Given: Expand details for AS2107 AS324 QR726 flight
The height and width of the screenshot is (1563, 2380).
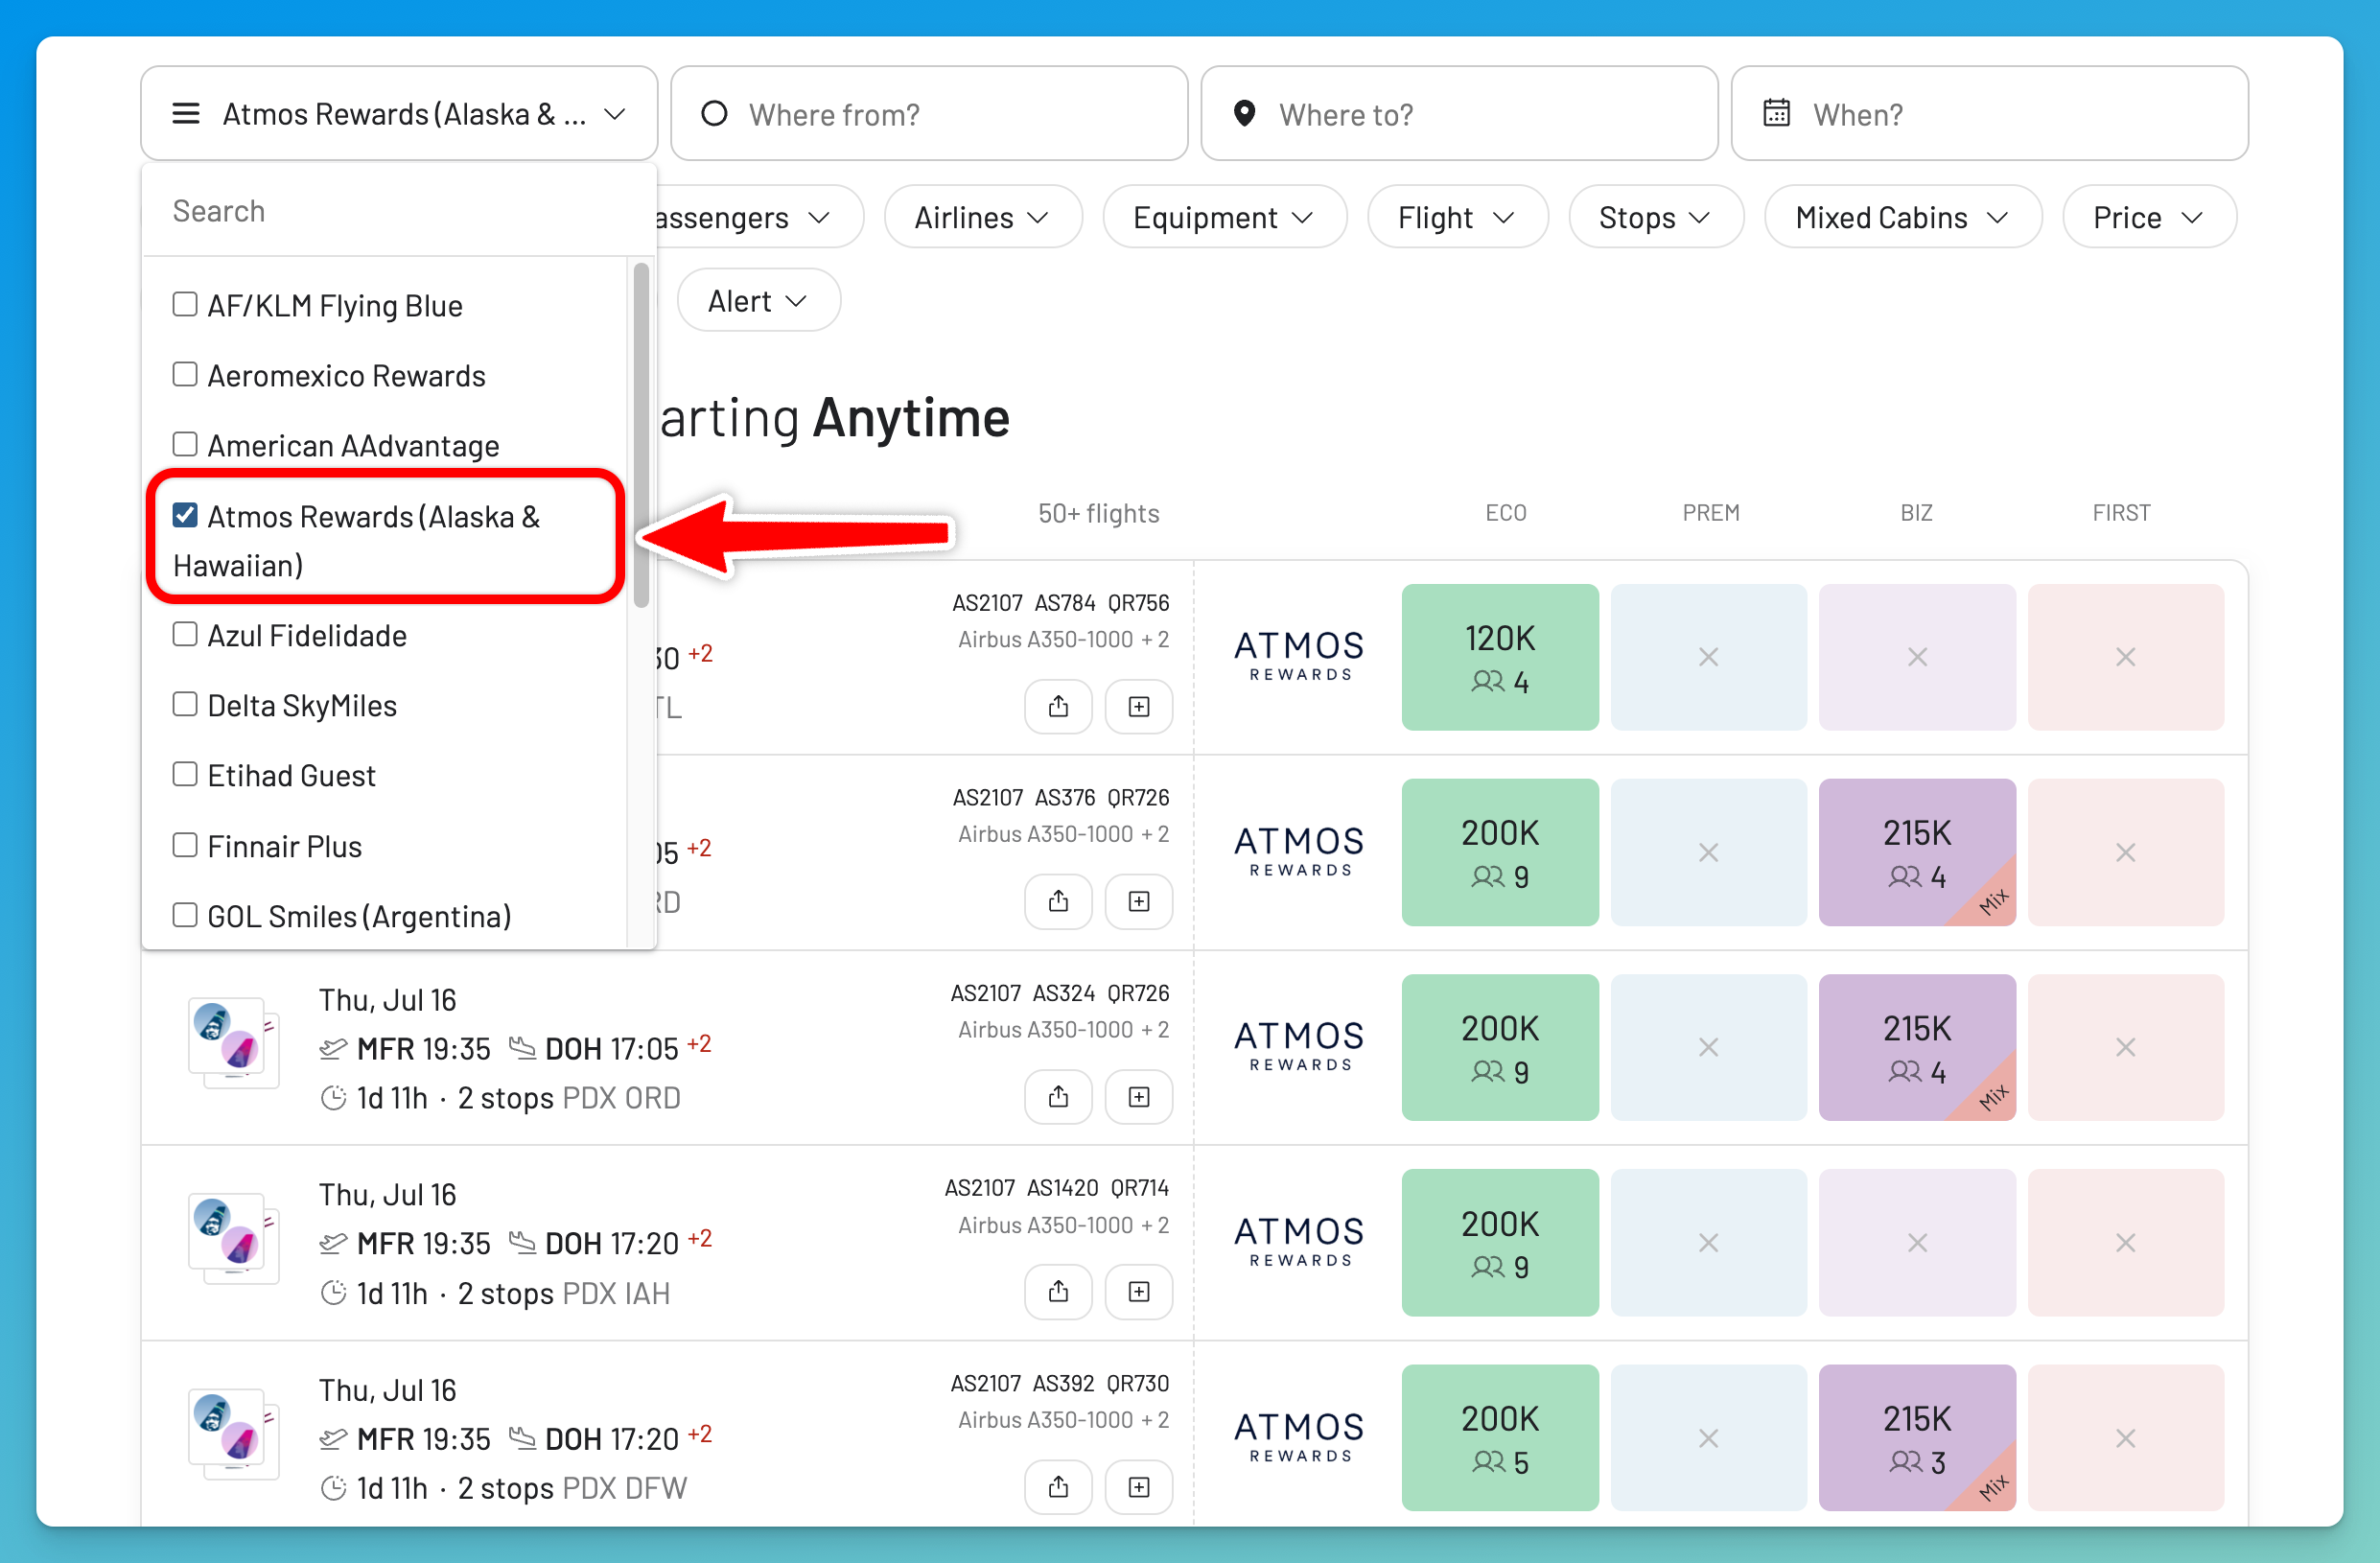Looking at the screenshot, I should tap(1139, 1097).
